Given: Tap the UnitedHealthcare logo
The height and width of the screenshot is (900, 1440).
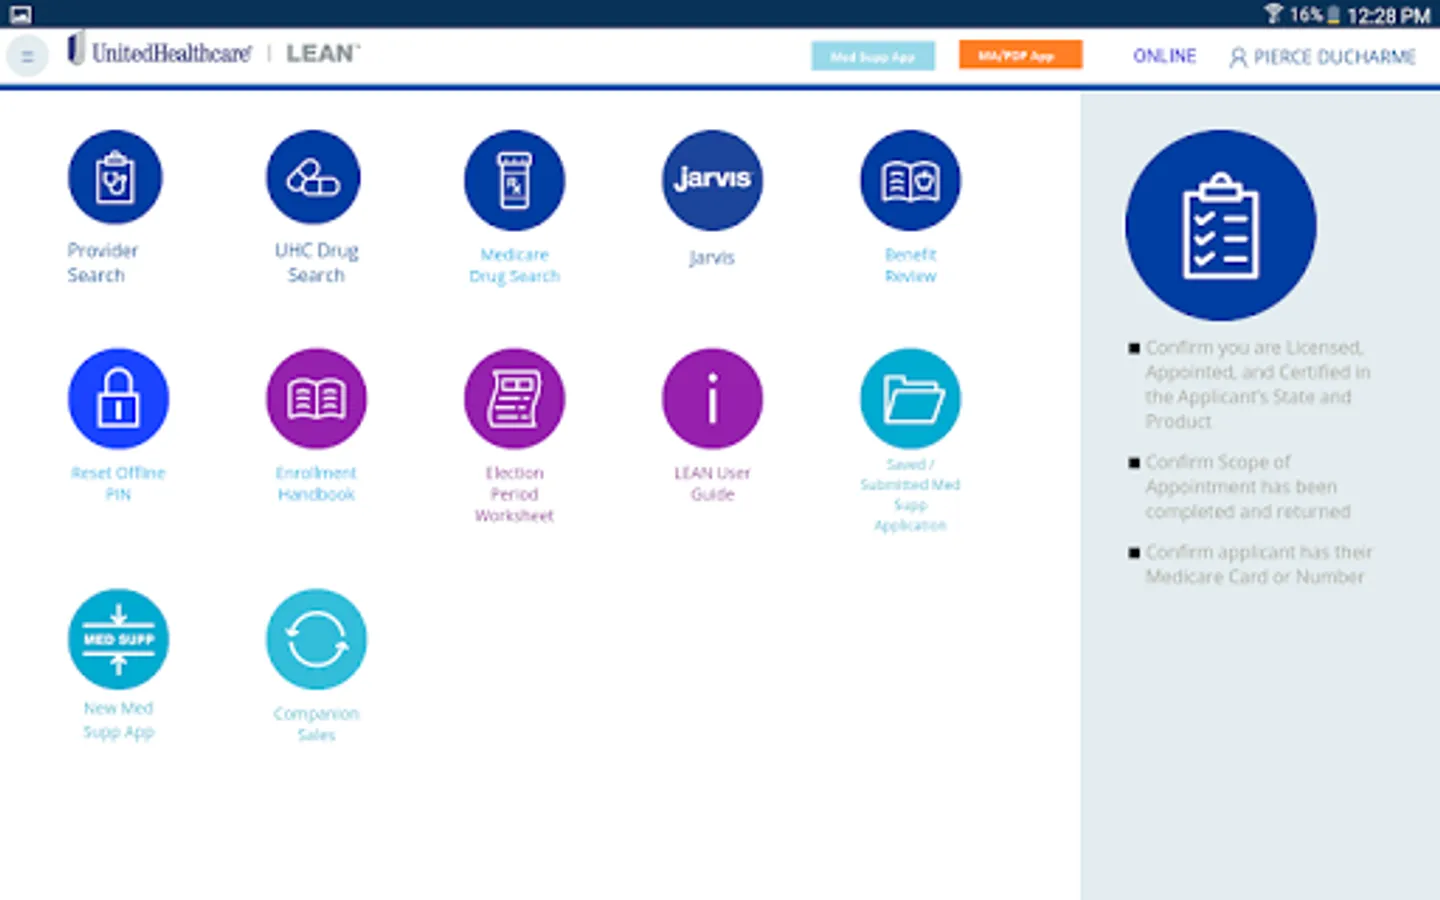Looking at the screenshot, I should tap(159, 51).
